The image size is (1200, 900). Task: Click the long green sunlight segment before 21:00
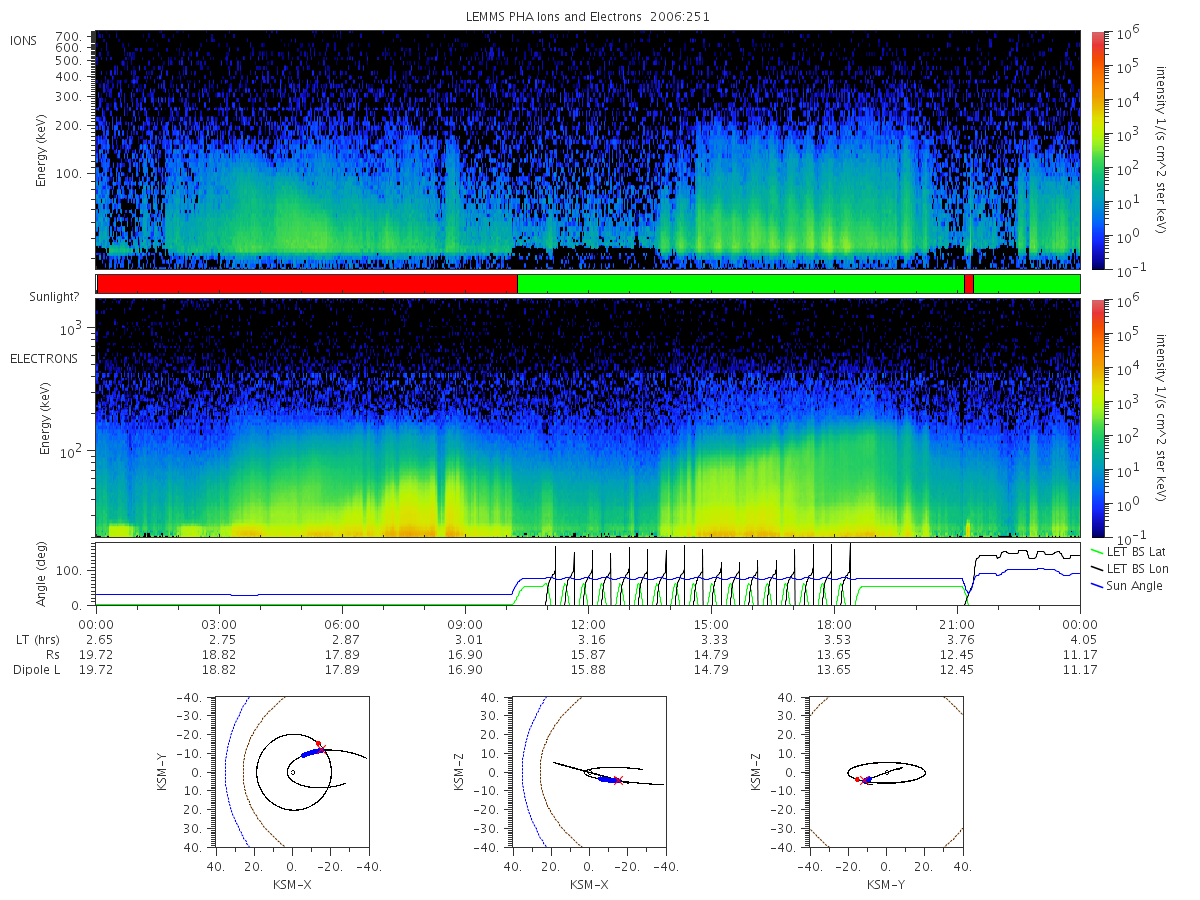tap(741, 284)
